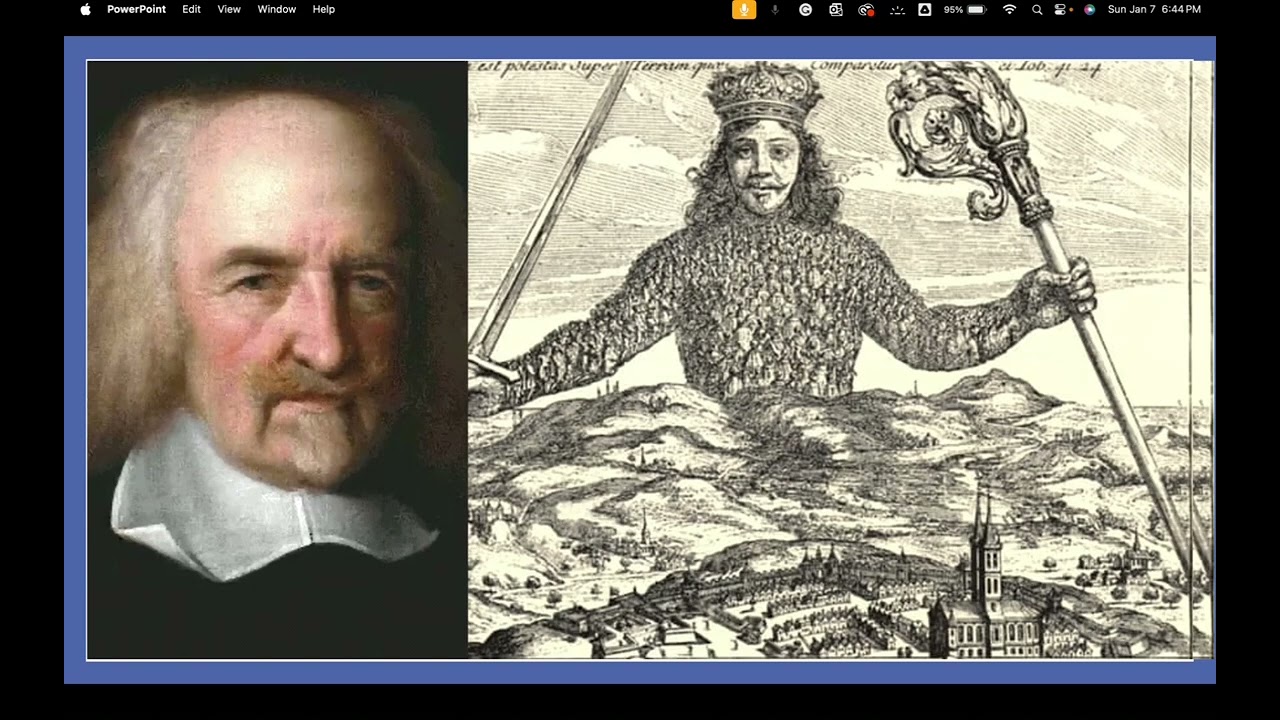Viewport: 1280px width, 720px height.
Task: Open the Wi-Fi status menu
Action: pos(1009,9)
